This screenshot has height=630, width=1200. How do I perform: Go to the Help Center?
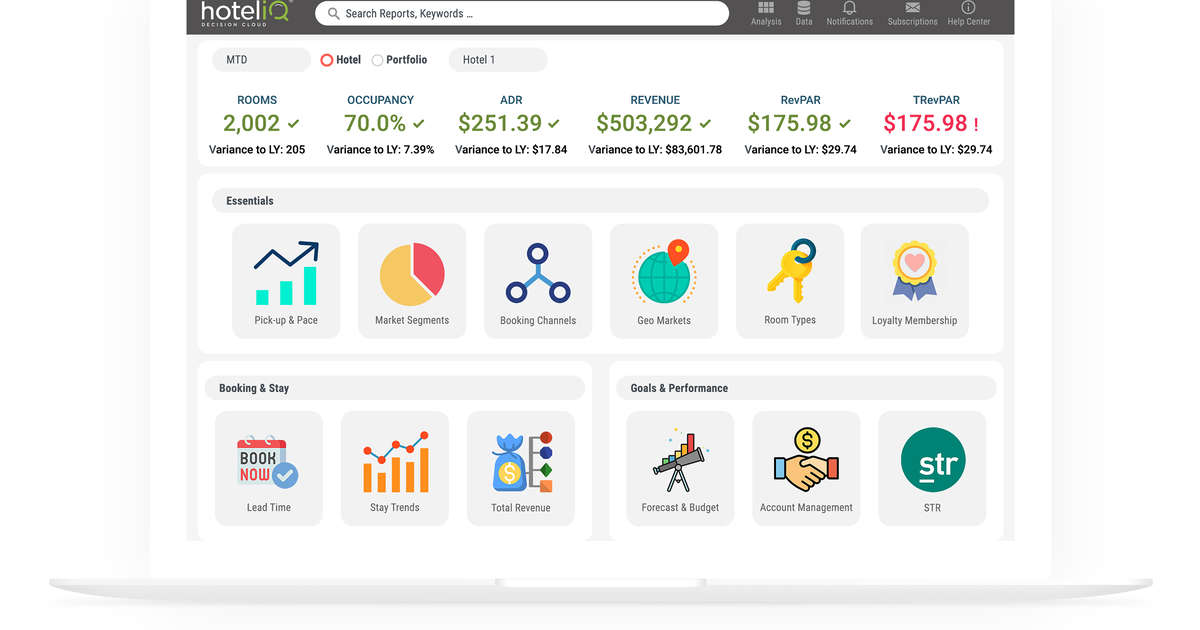(968, 13)
